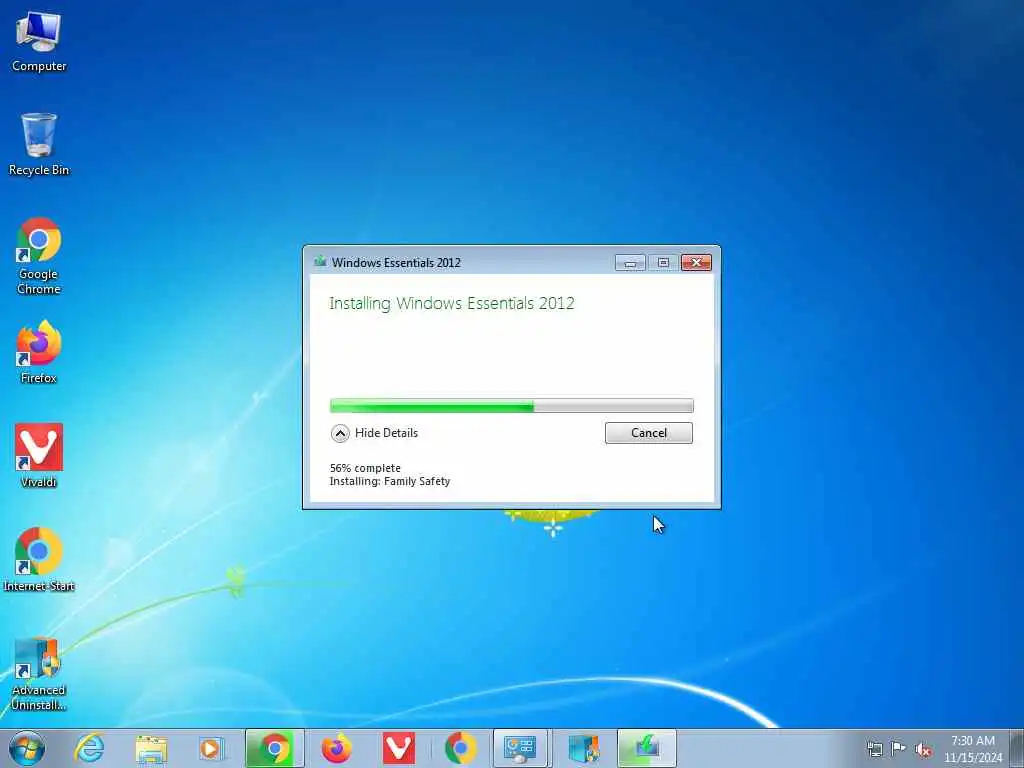Open the Control Panel taskbar button
1024x768 pixels.
[x=522, y=748]
